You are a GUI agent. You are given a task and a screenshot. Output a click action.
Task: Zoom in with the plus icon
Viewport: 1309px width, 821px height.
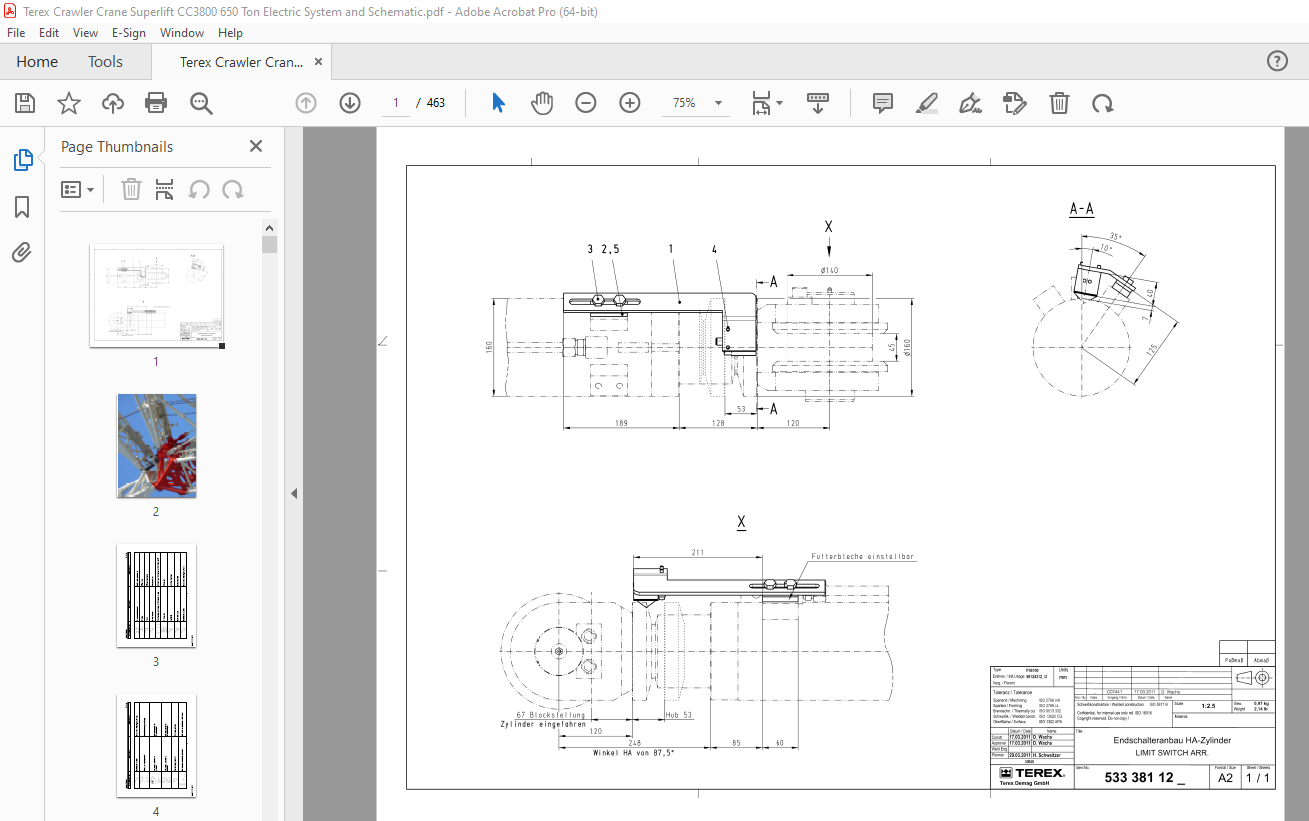click(629, 103)
